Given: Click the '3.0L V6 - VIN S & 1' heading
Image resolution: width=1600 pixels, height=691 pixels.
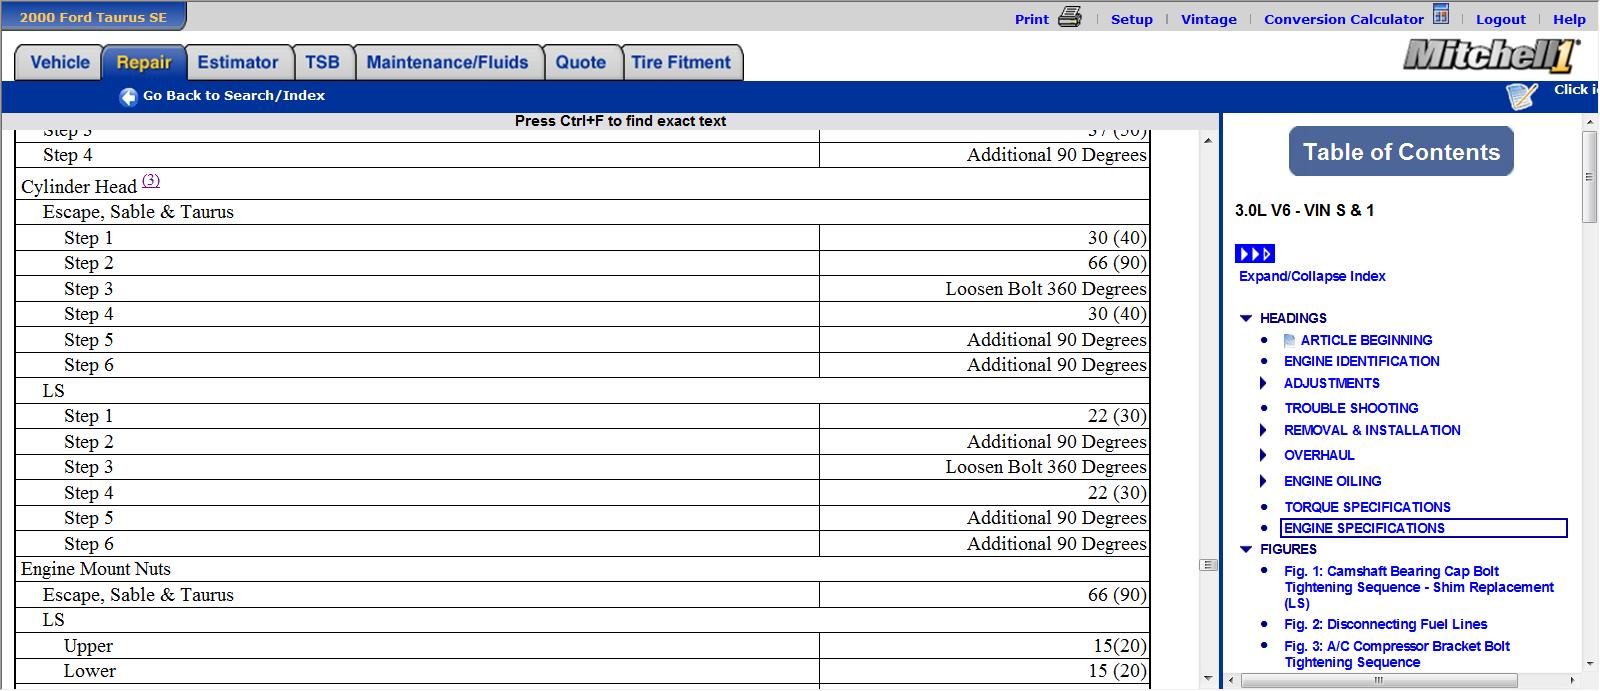Looking at the screenshot, I should point(1304,211).
